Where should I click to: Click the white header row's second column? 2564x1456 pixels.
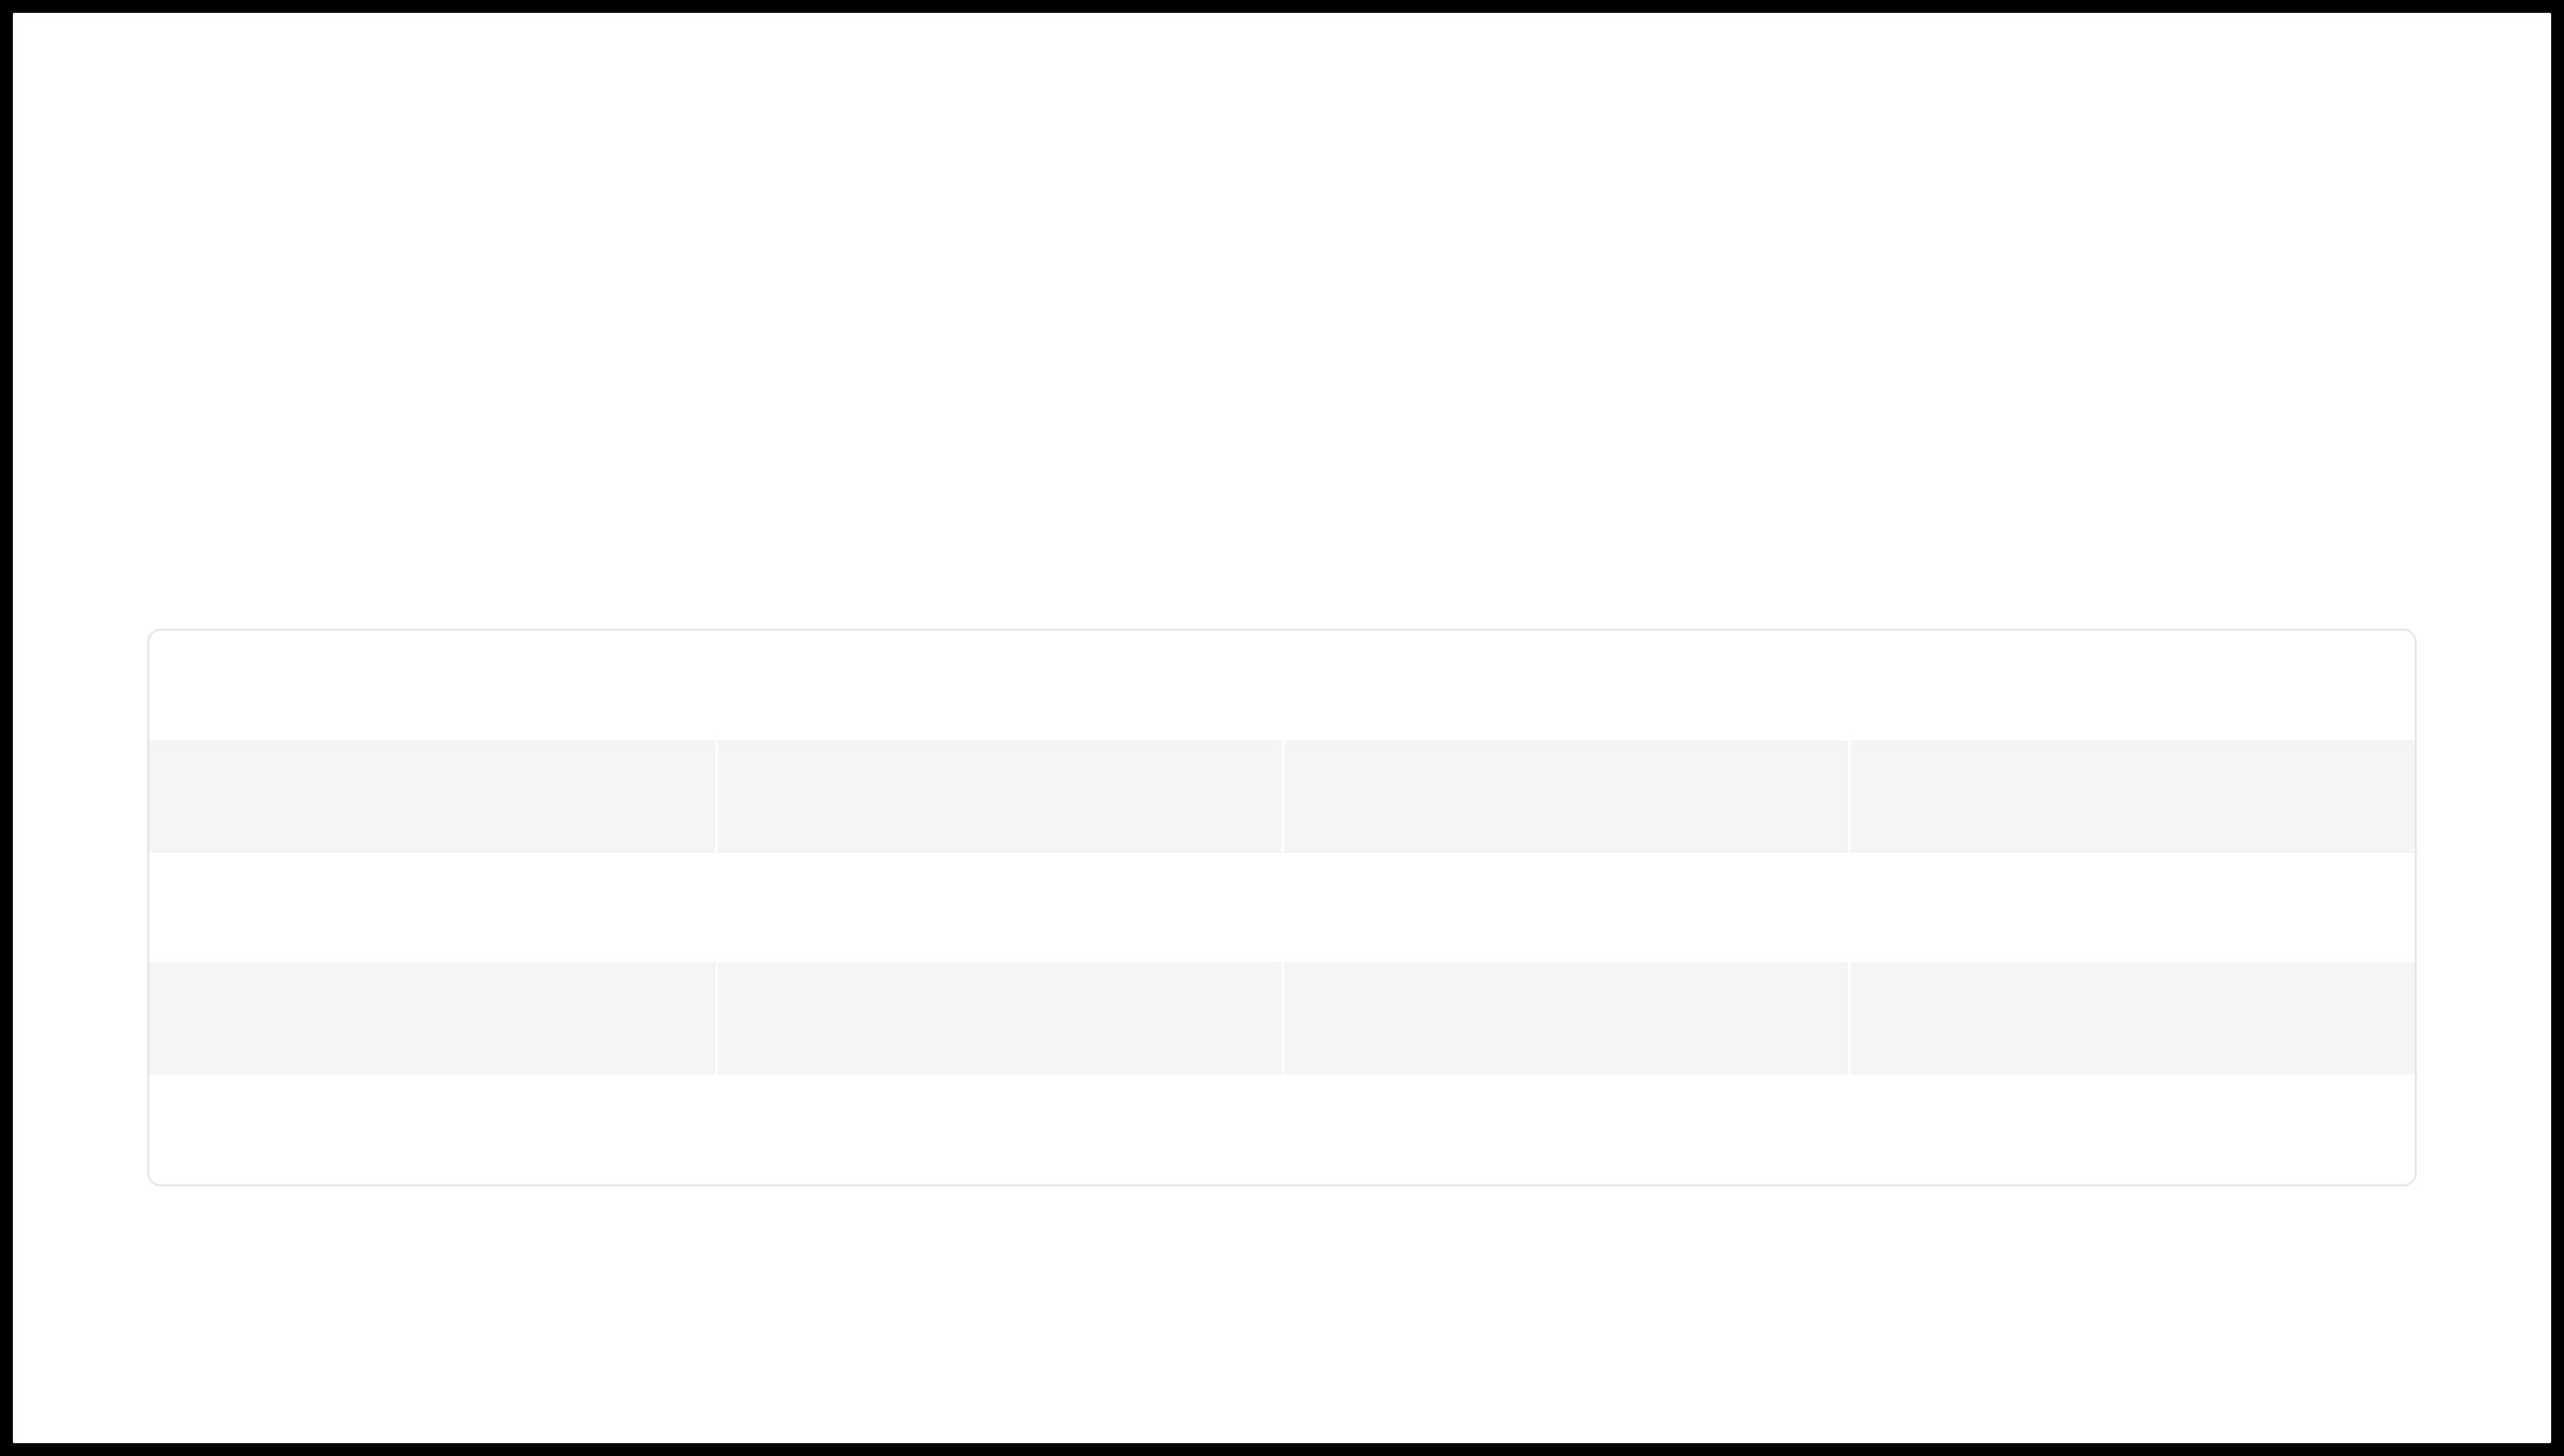click(999, 686)
